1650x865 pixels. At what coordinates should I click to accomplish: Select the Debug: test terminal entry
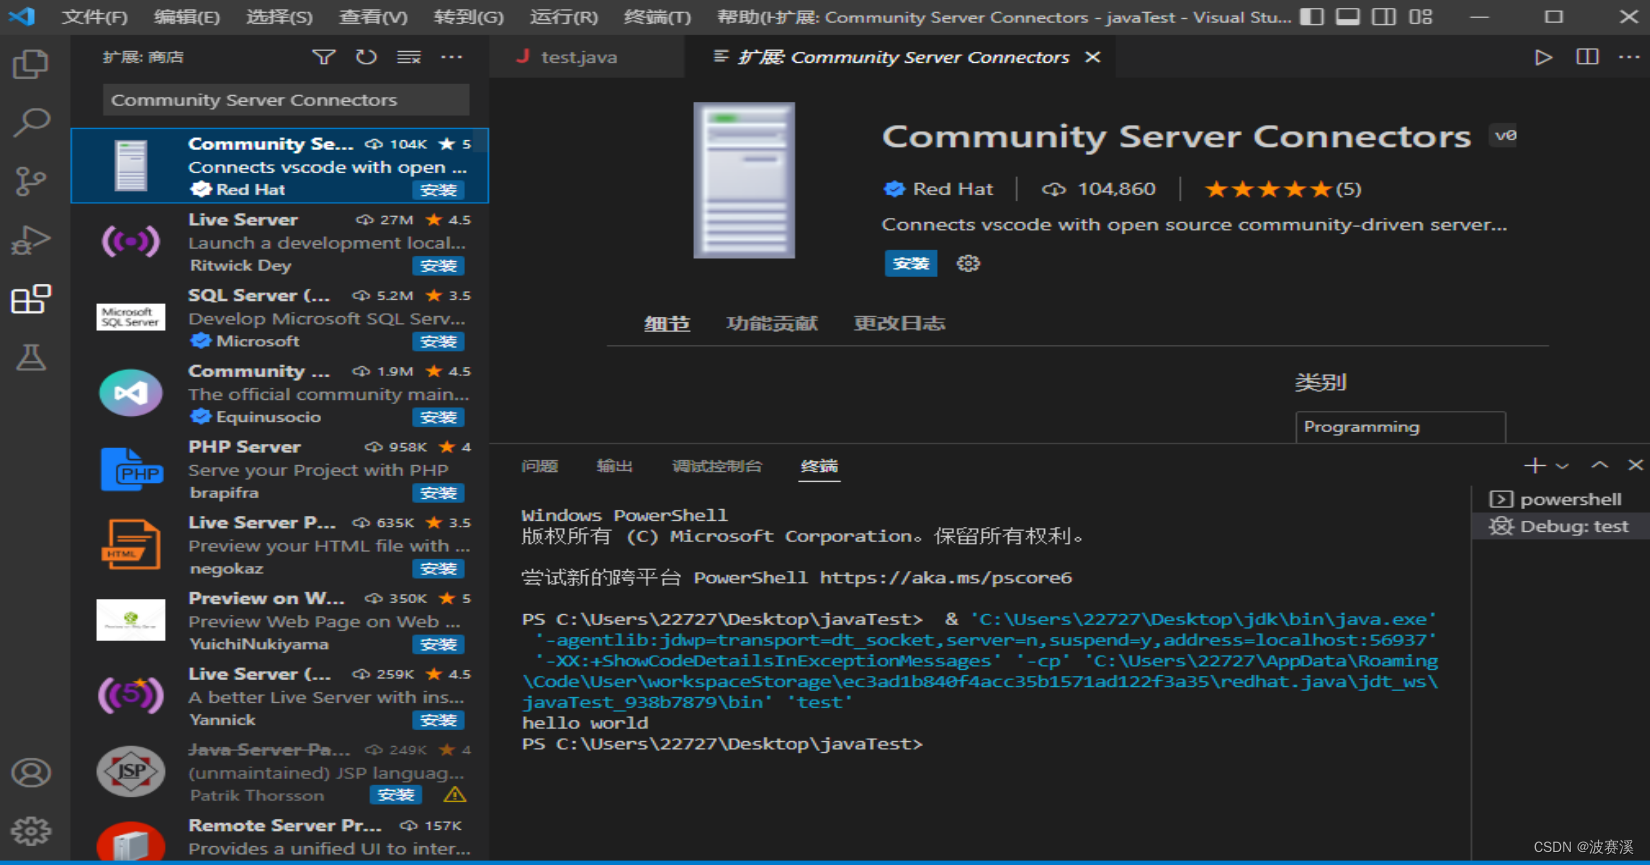pos(1560,526)
